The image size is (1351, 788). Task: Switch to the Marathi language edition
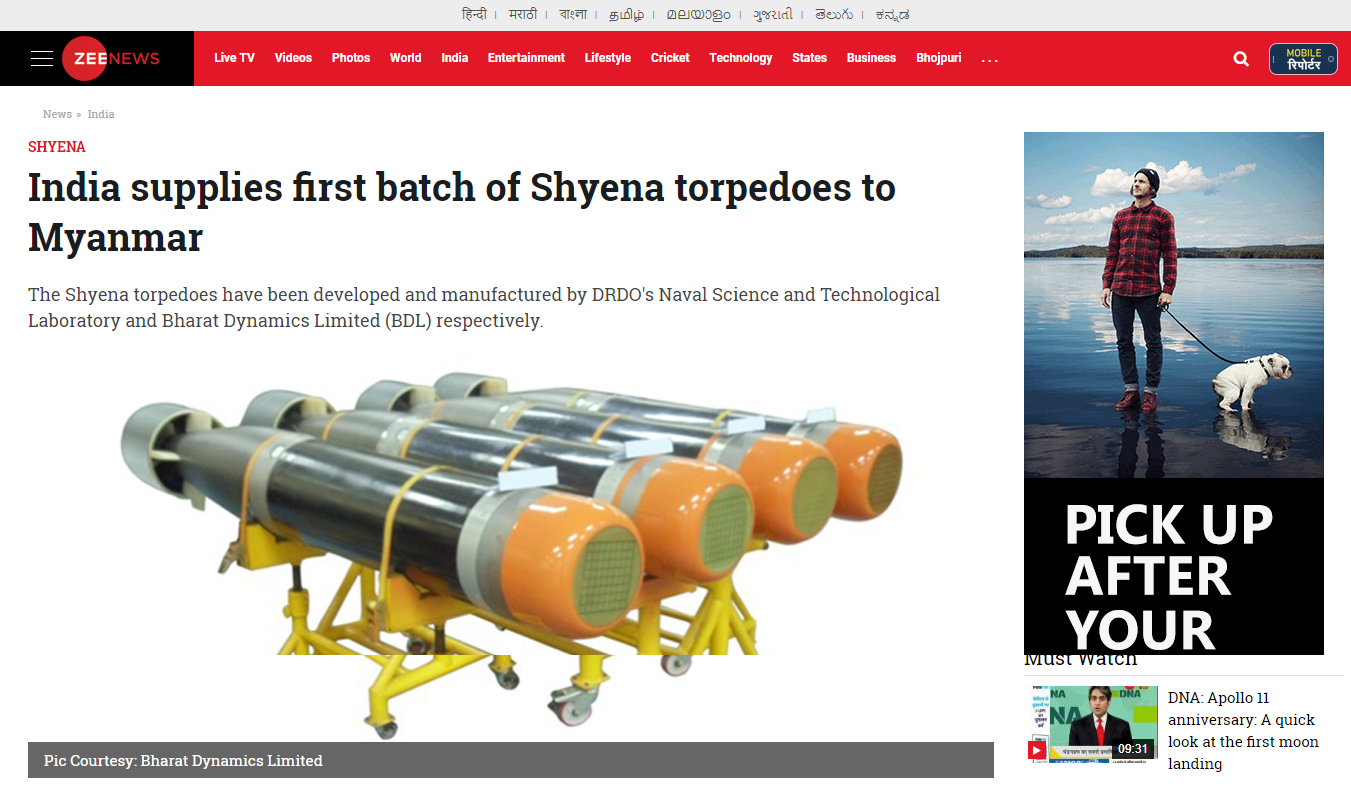point(523,14)
